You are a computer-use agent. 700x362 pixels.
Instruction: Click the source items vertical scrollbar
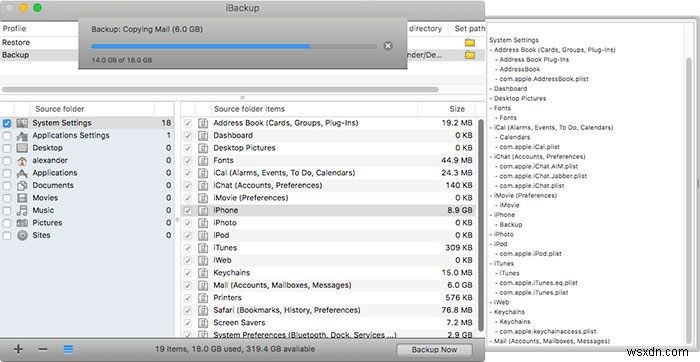click(480, 225)
